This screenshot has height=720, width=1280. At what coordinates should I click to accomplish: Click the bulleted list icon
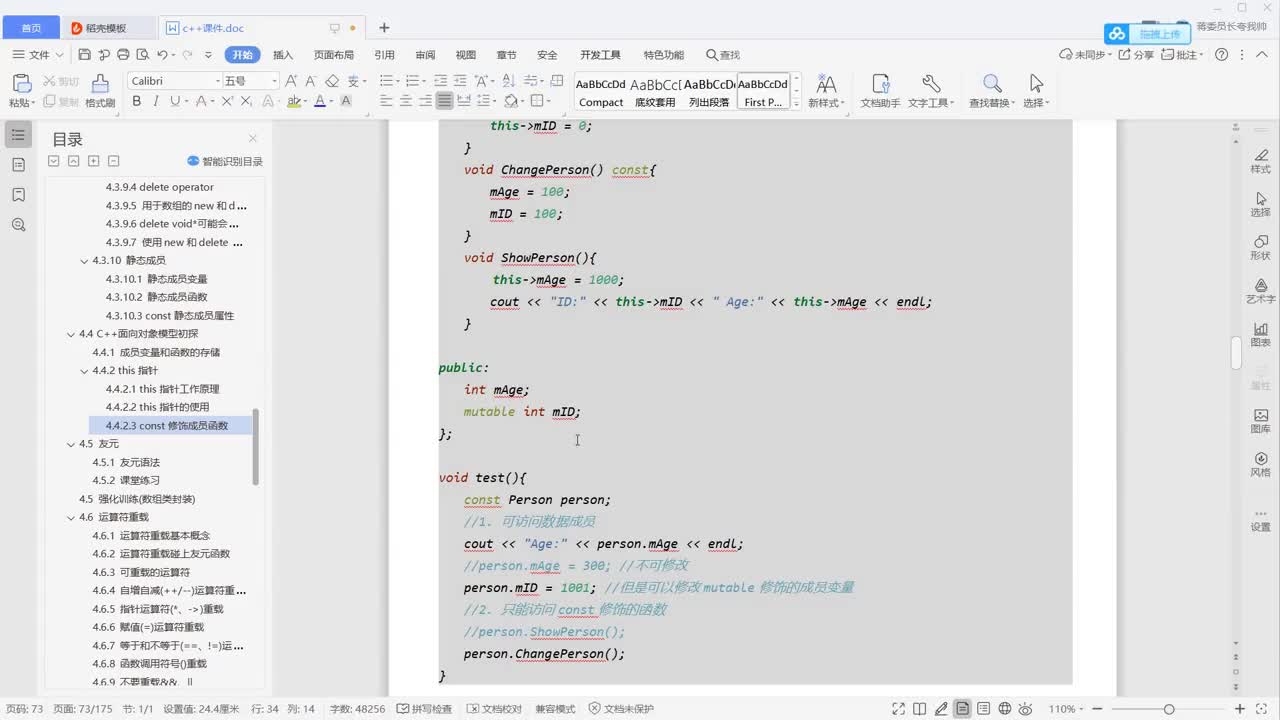pos(386,81)
